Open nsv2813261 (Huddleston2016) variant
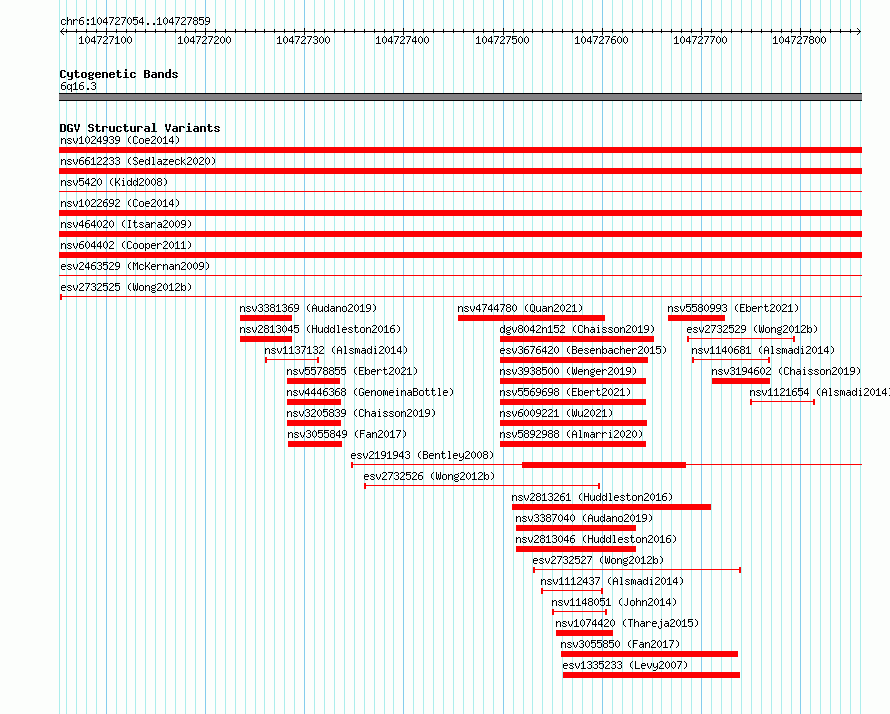Image resolution: width=890 pixels, height=714 pixels. (592, 497)
